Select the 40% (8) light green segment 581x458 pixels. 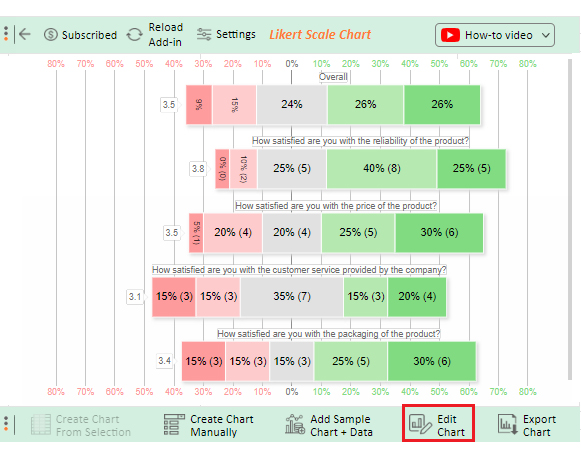coord(382,169)
